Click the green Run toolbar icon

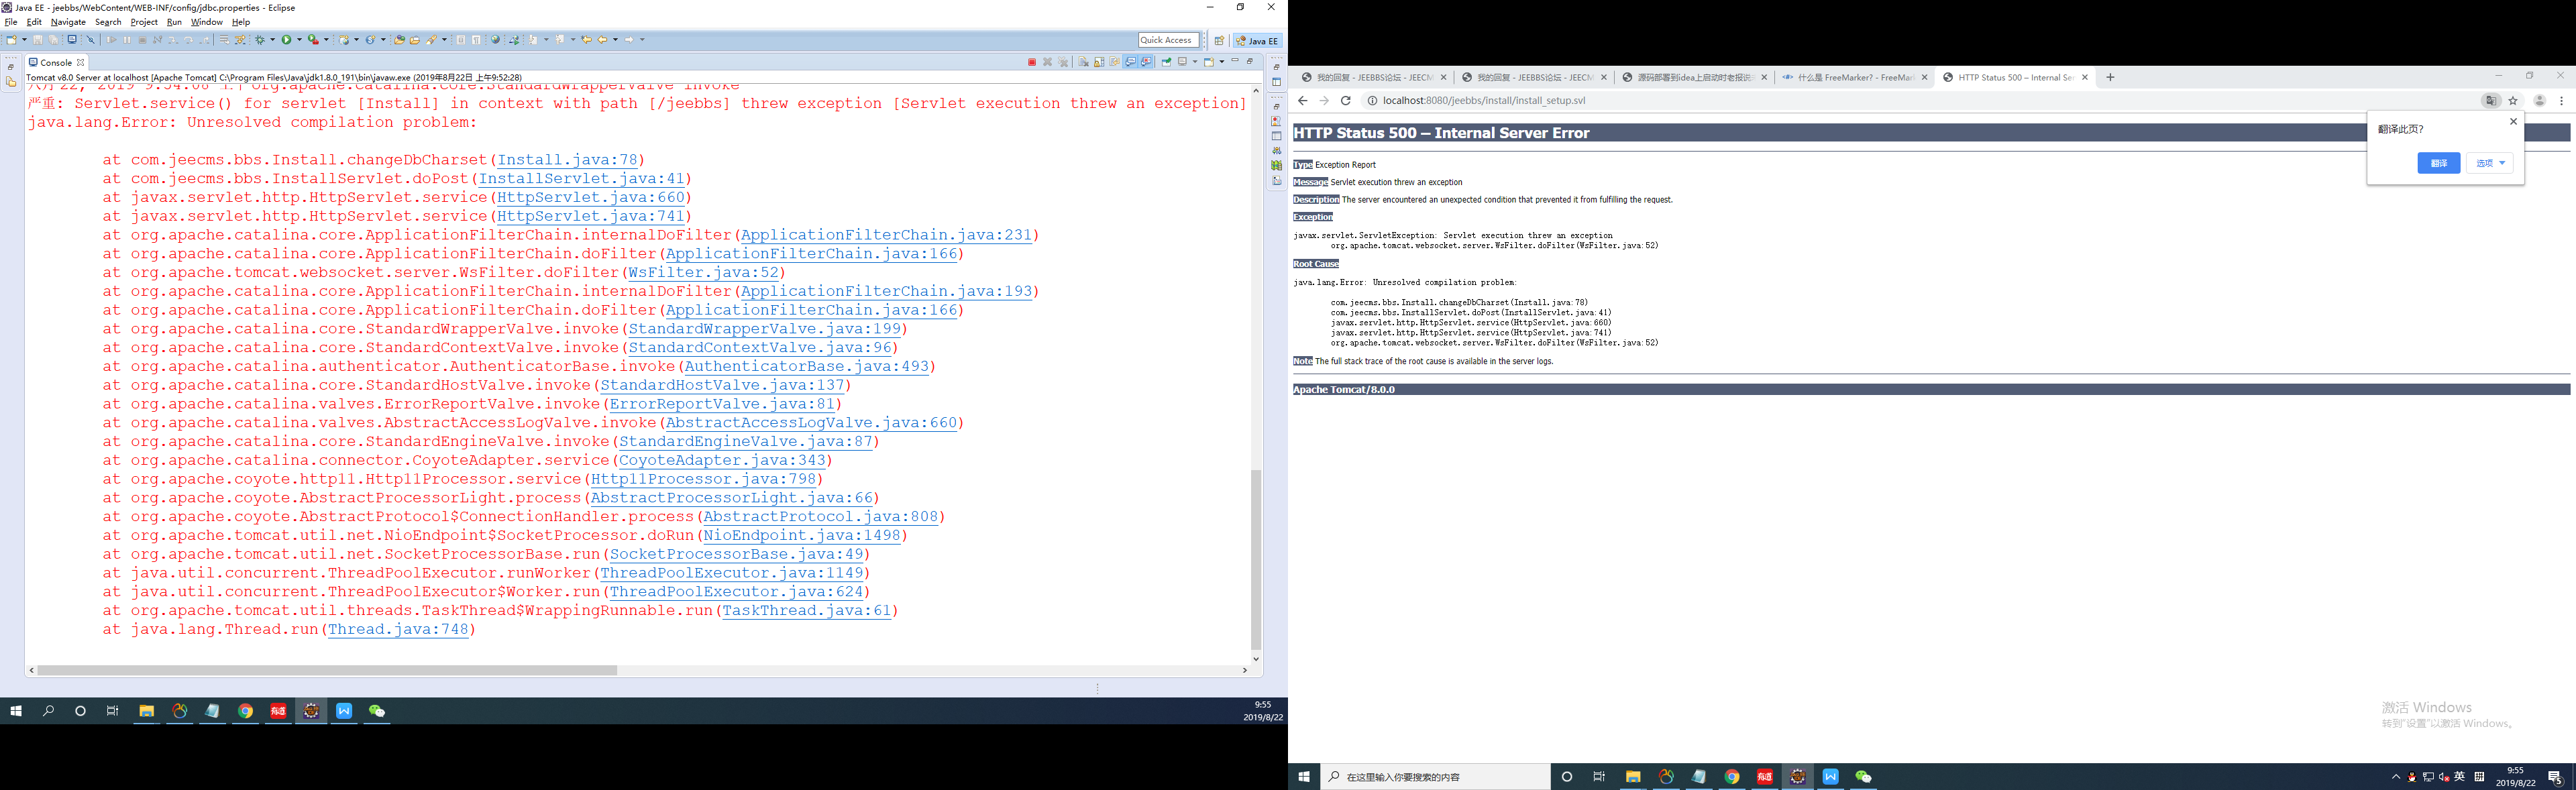286,40
